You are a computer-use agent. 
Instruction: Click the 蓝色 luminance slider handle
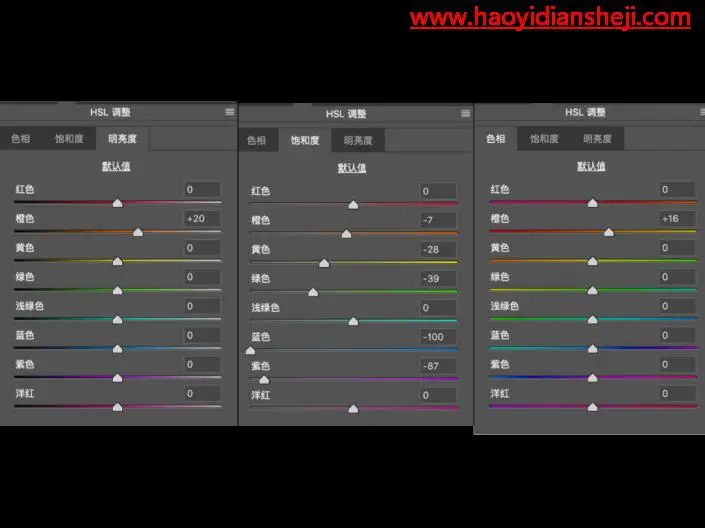tap(117, 349)
